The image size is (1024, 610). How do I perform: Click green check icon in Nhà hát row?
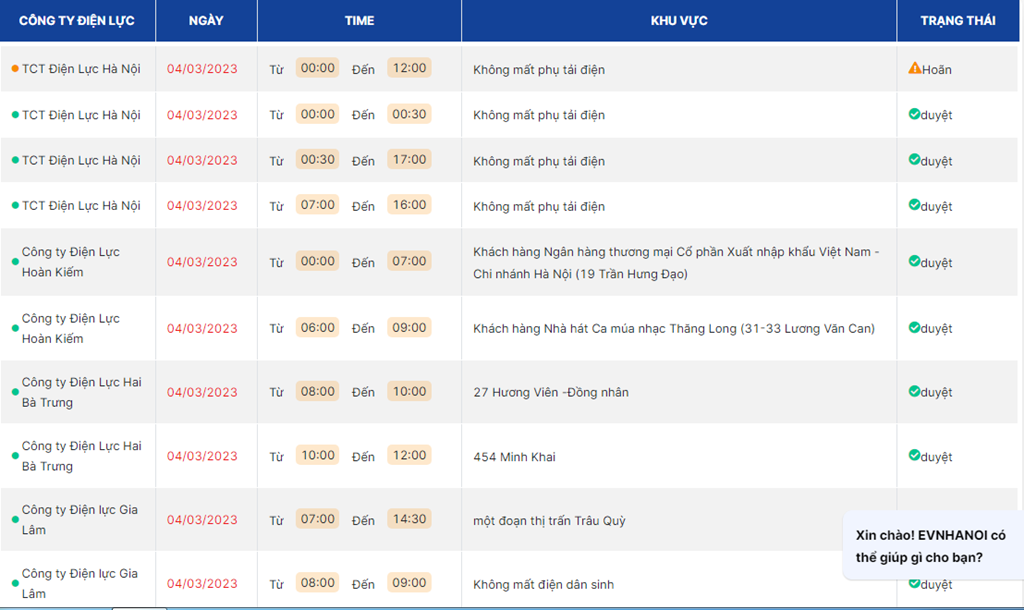[x=914, y=327]
